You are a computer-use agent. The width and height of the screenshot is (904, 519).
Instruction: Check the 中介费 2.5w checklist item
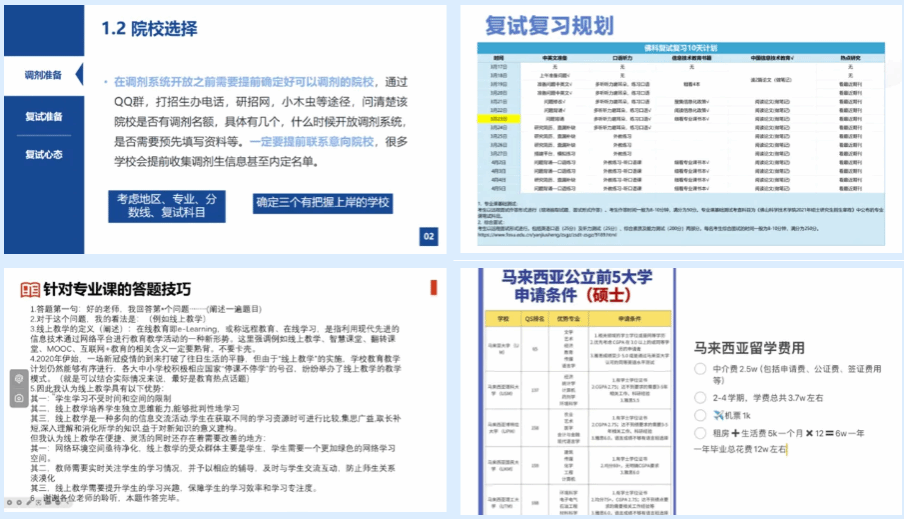coord(701,367)
